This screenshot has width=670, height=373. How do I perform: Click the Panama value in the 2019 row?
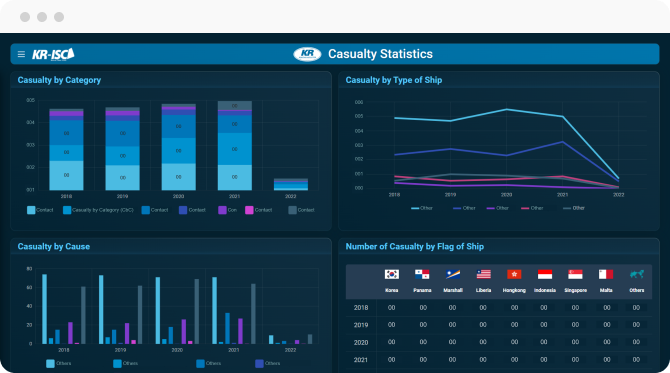tap(423, 325)
